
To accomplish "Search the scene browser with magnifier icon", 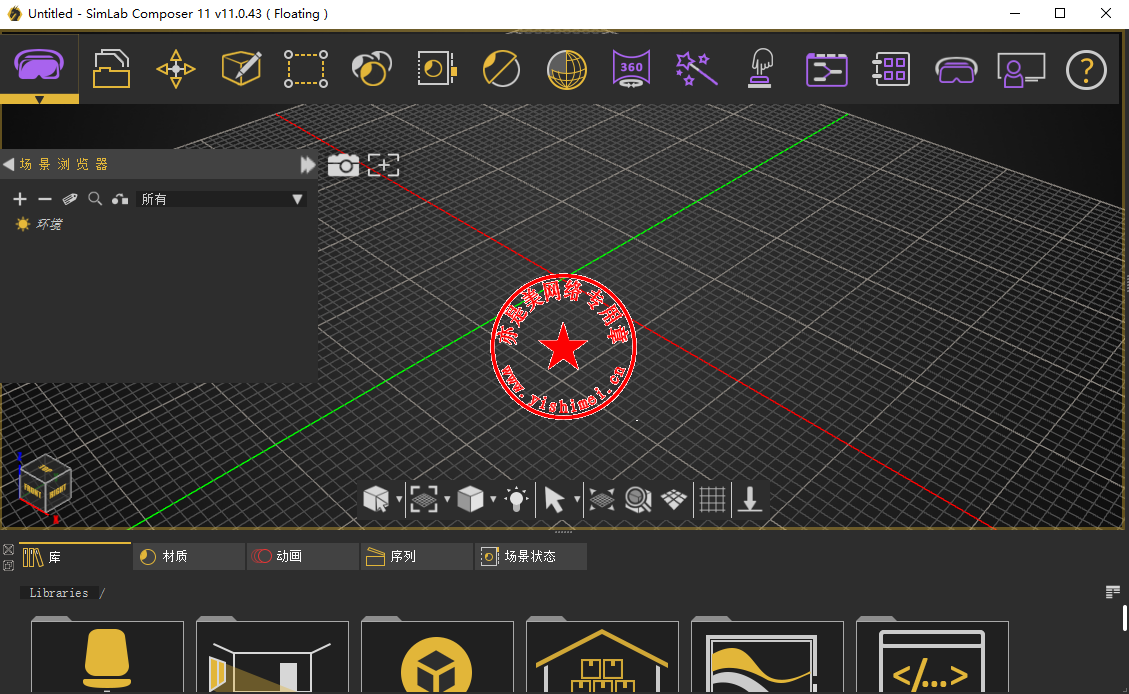I will [x=95, y=199].
